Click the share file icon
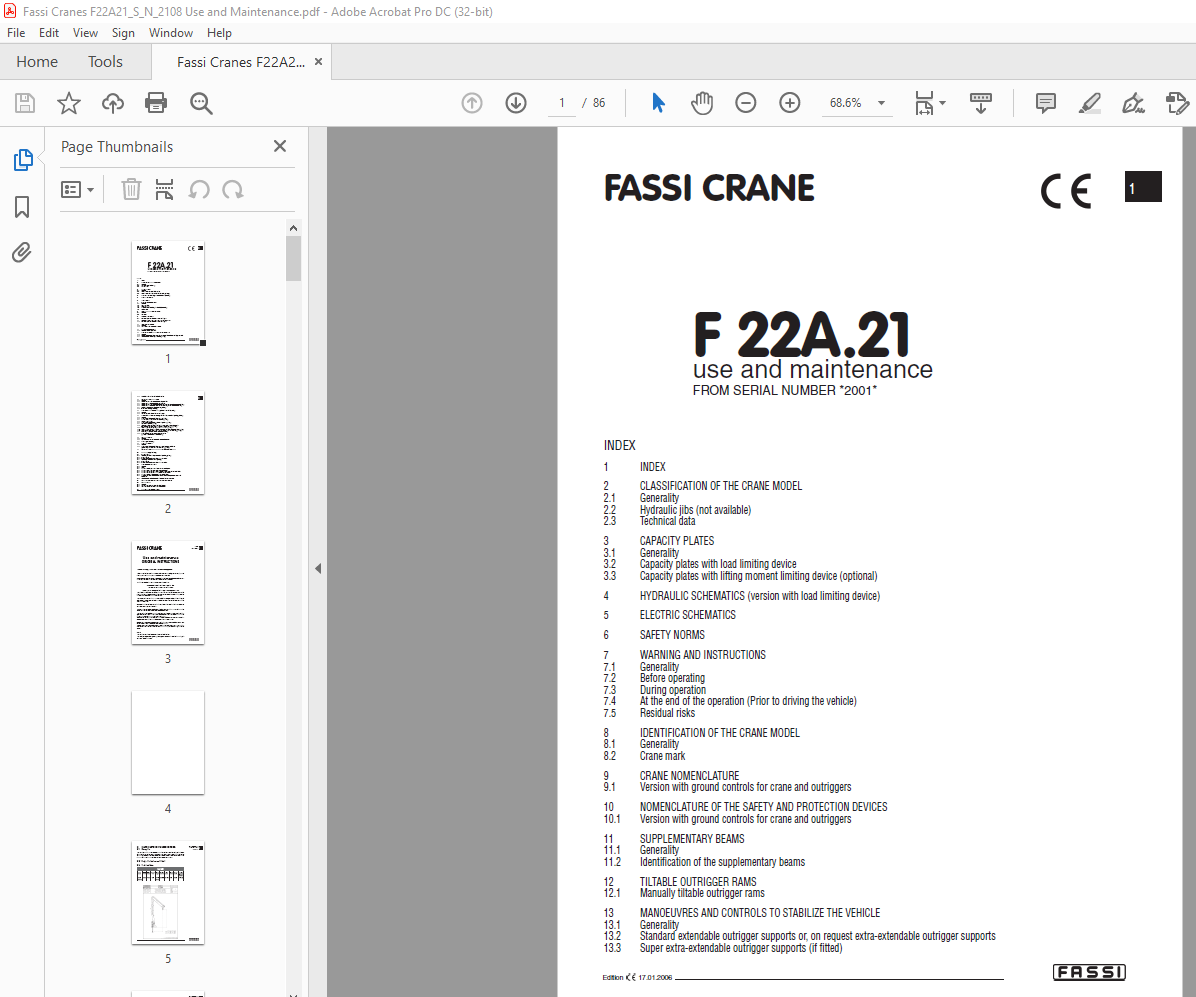 click(x=1177, y=103)
